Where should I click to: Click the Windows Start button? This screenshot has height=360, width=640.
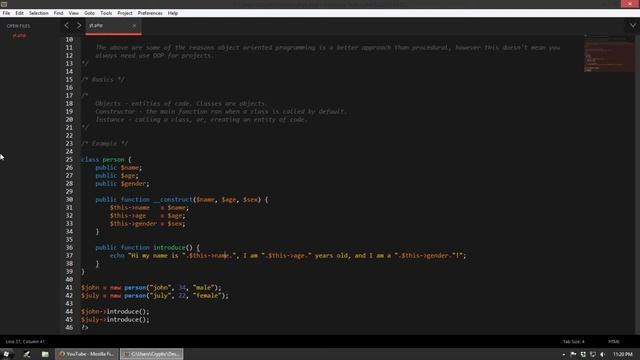tap(7, 354)
